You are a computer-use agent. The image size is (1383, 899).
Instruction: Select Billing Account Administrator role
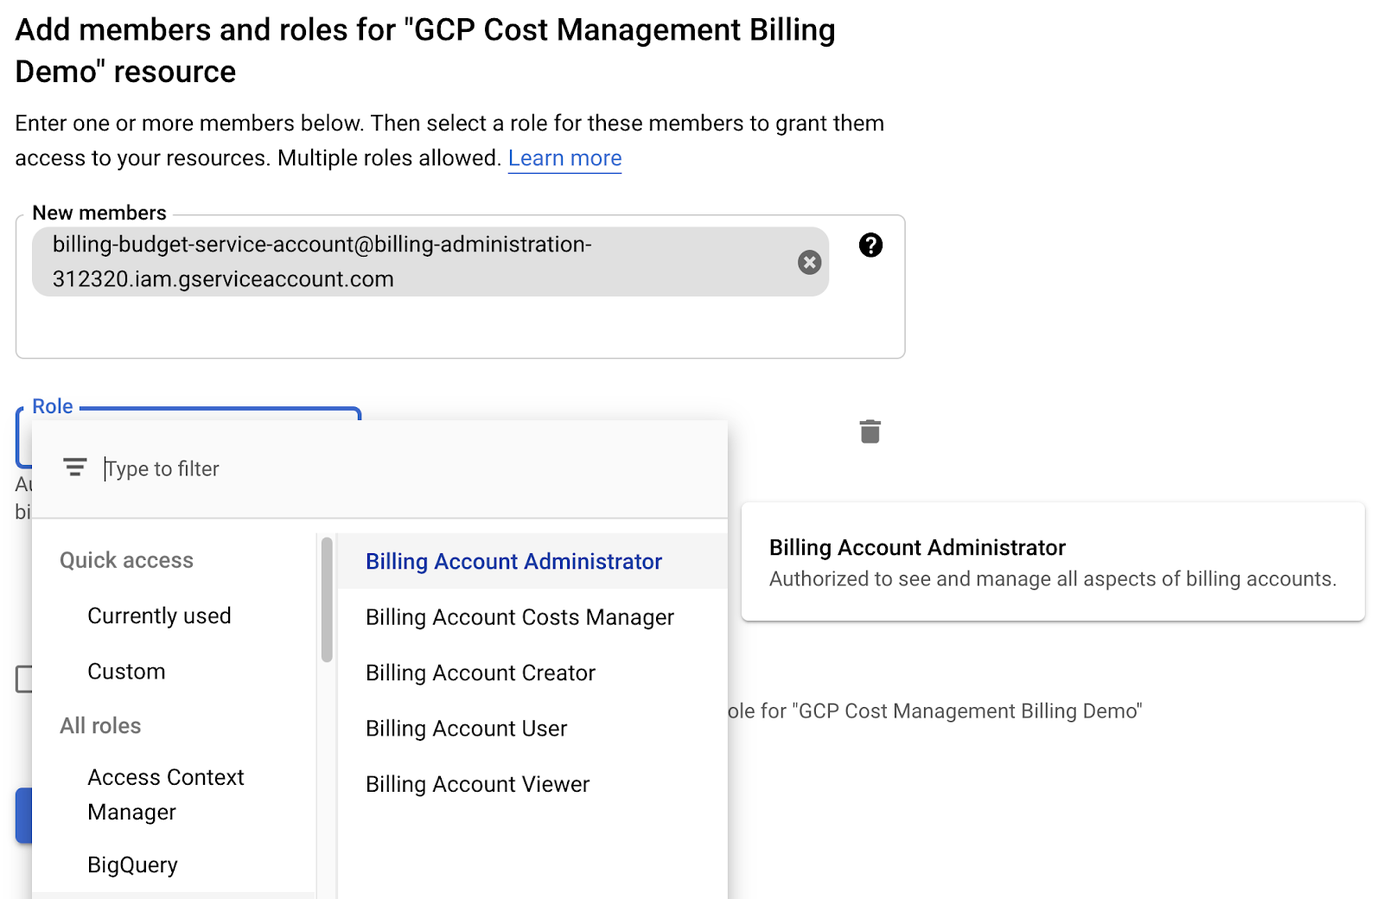[532, 561]
